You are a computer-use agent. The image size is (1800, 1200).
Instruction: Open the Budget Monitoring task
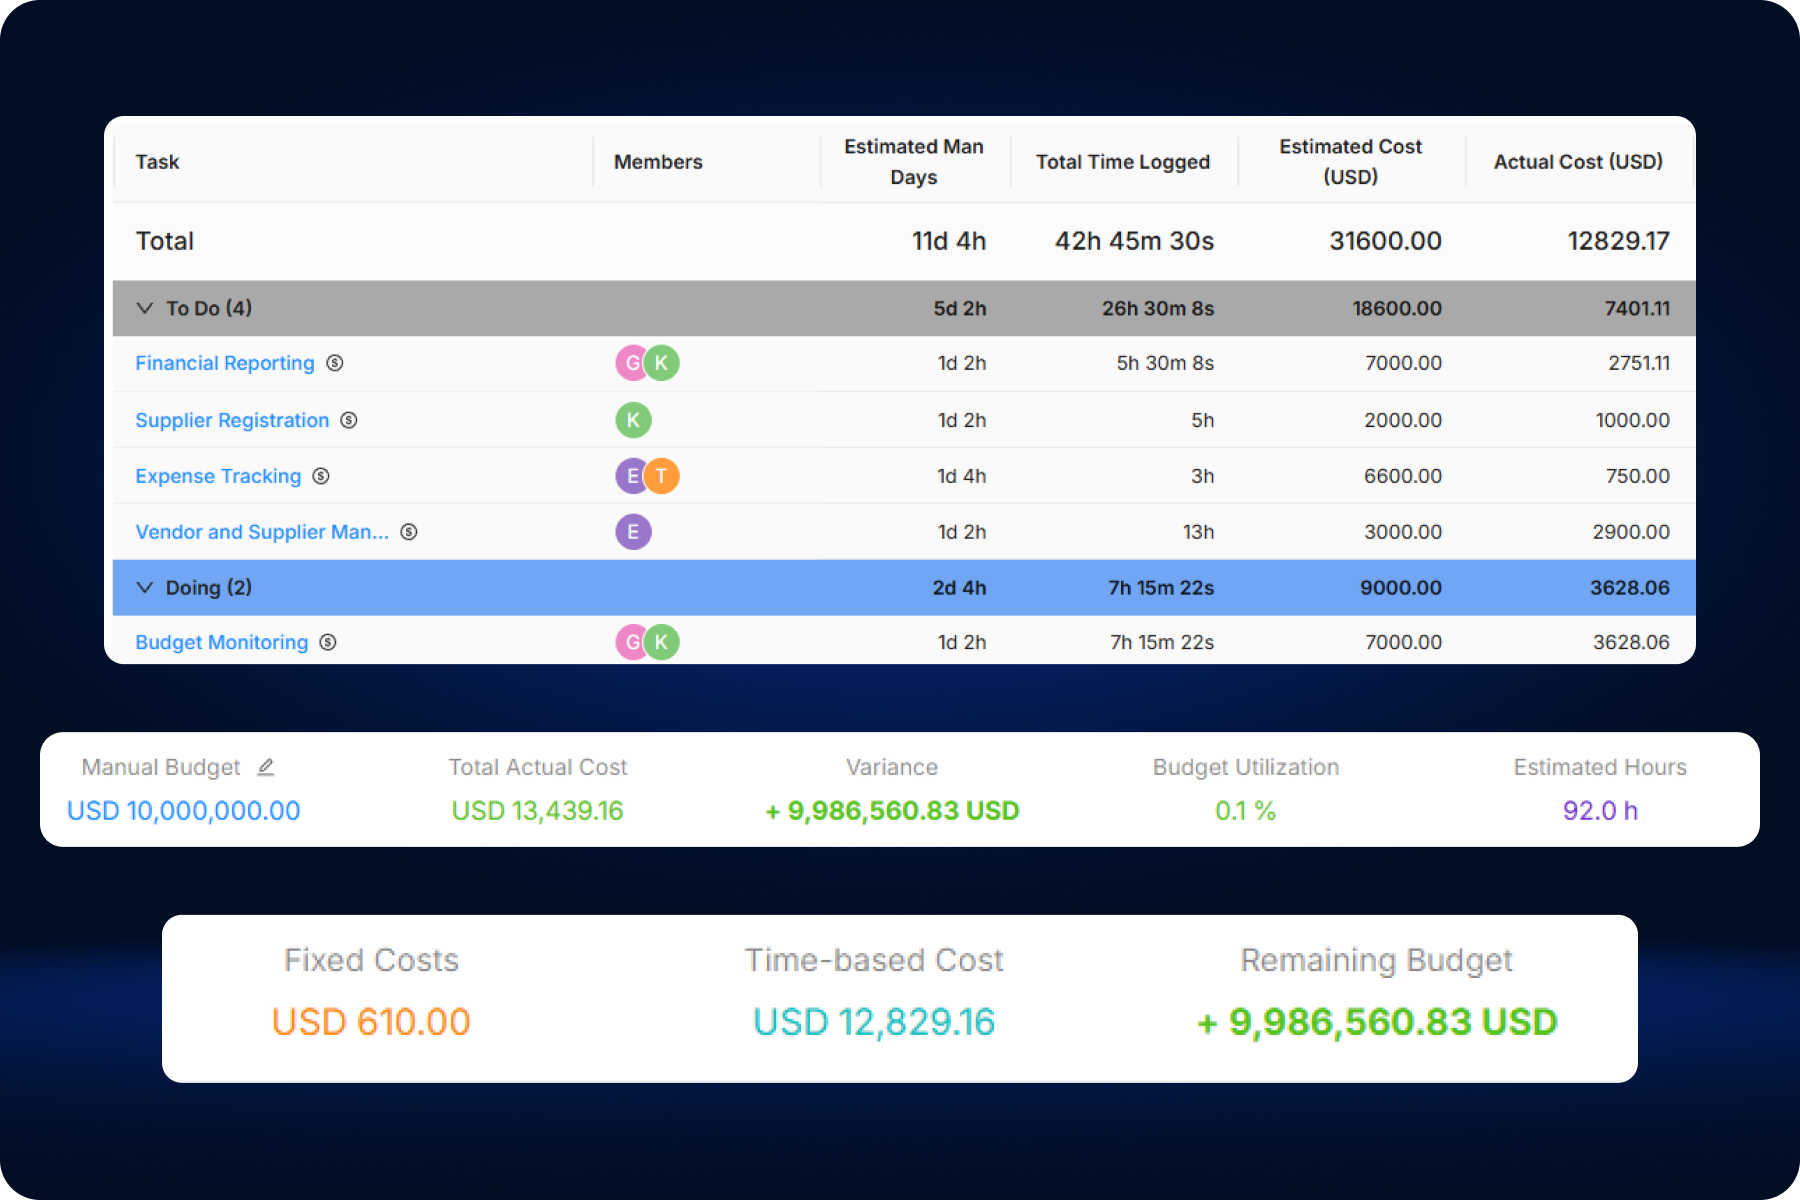pos(221,642)
